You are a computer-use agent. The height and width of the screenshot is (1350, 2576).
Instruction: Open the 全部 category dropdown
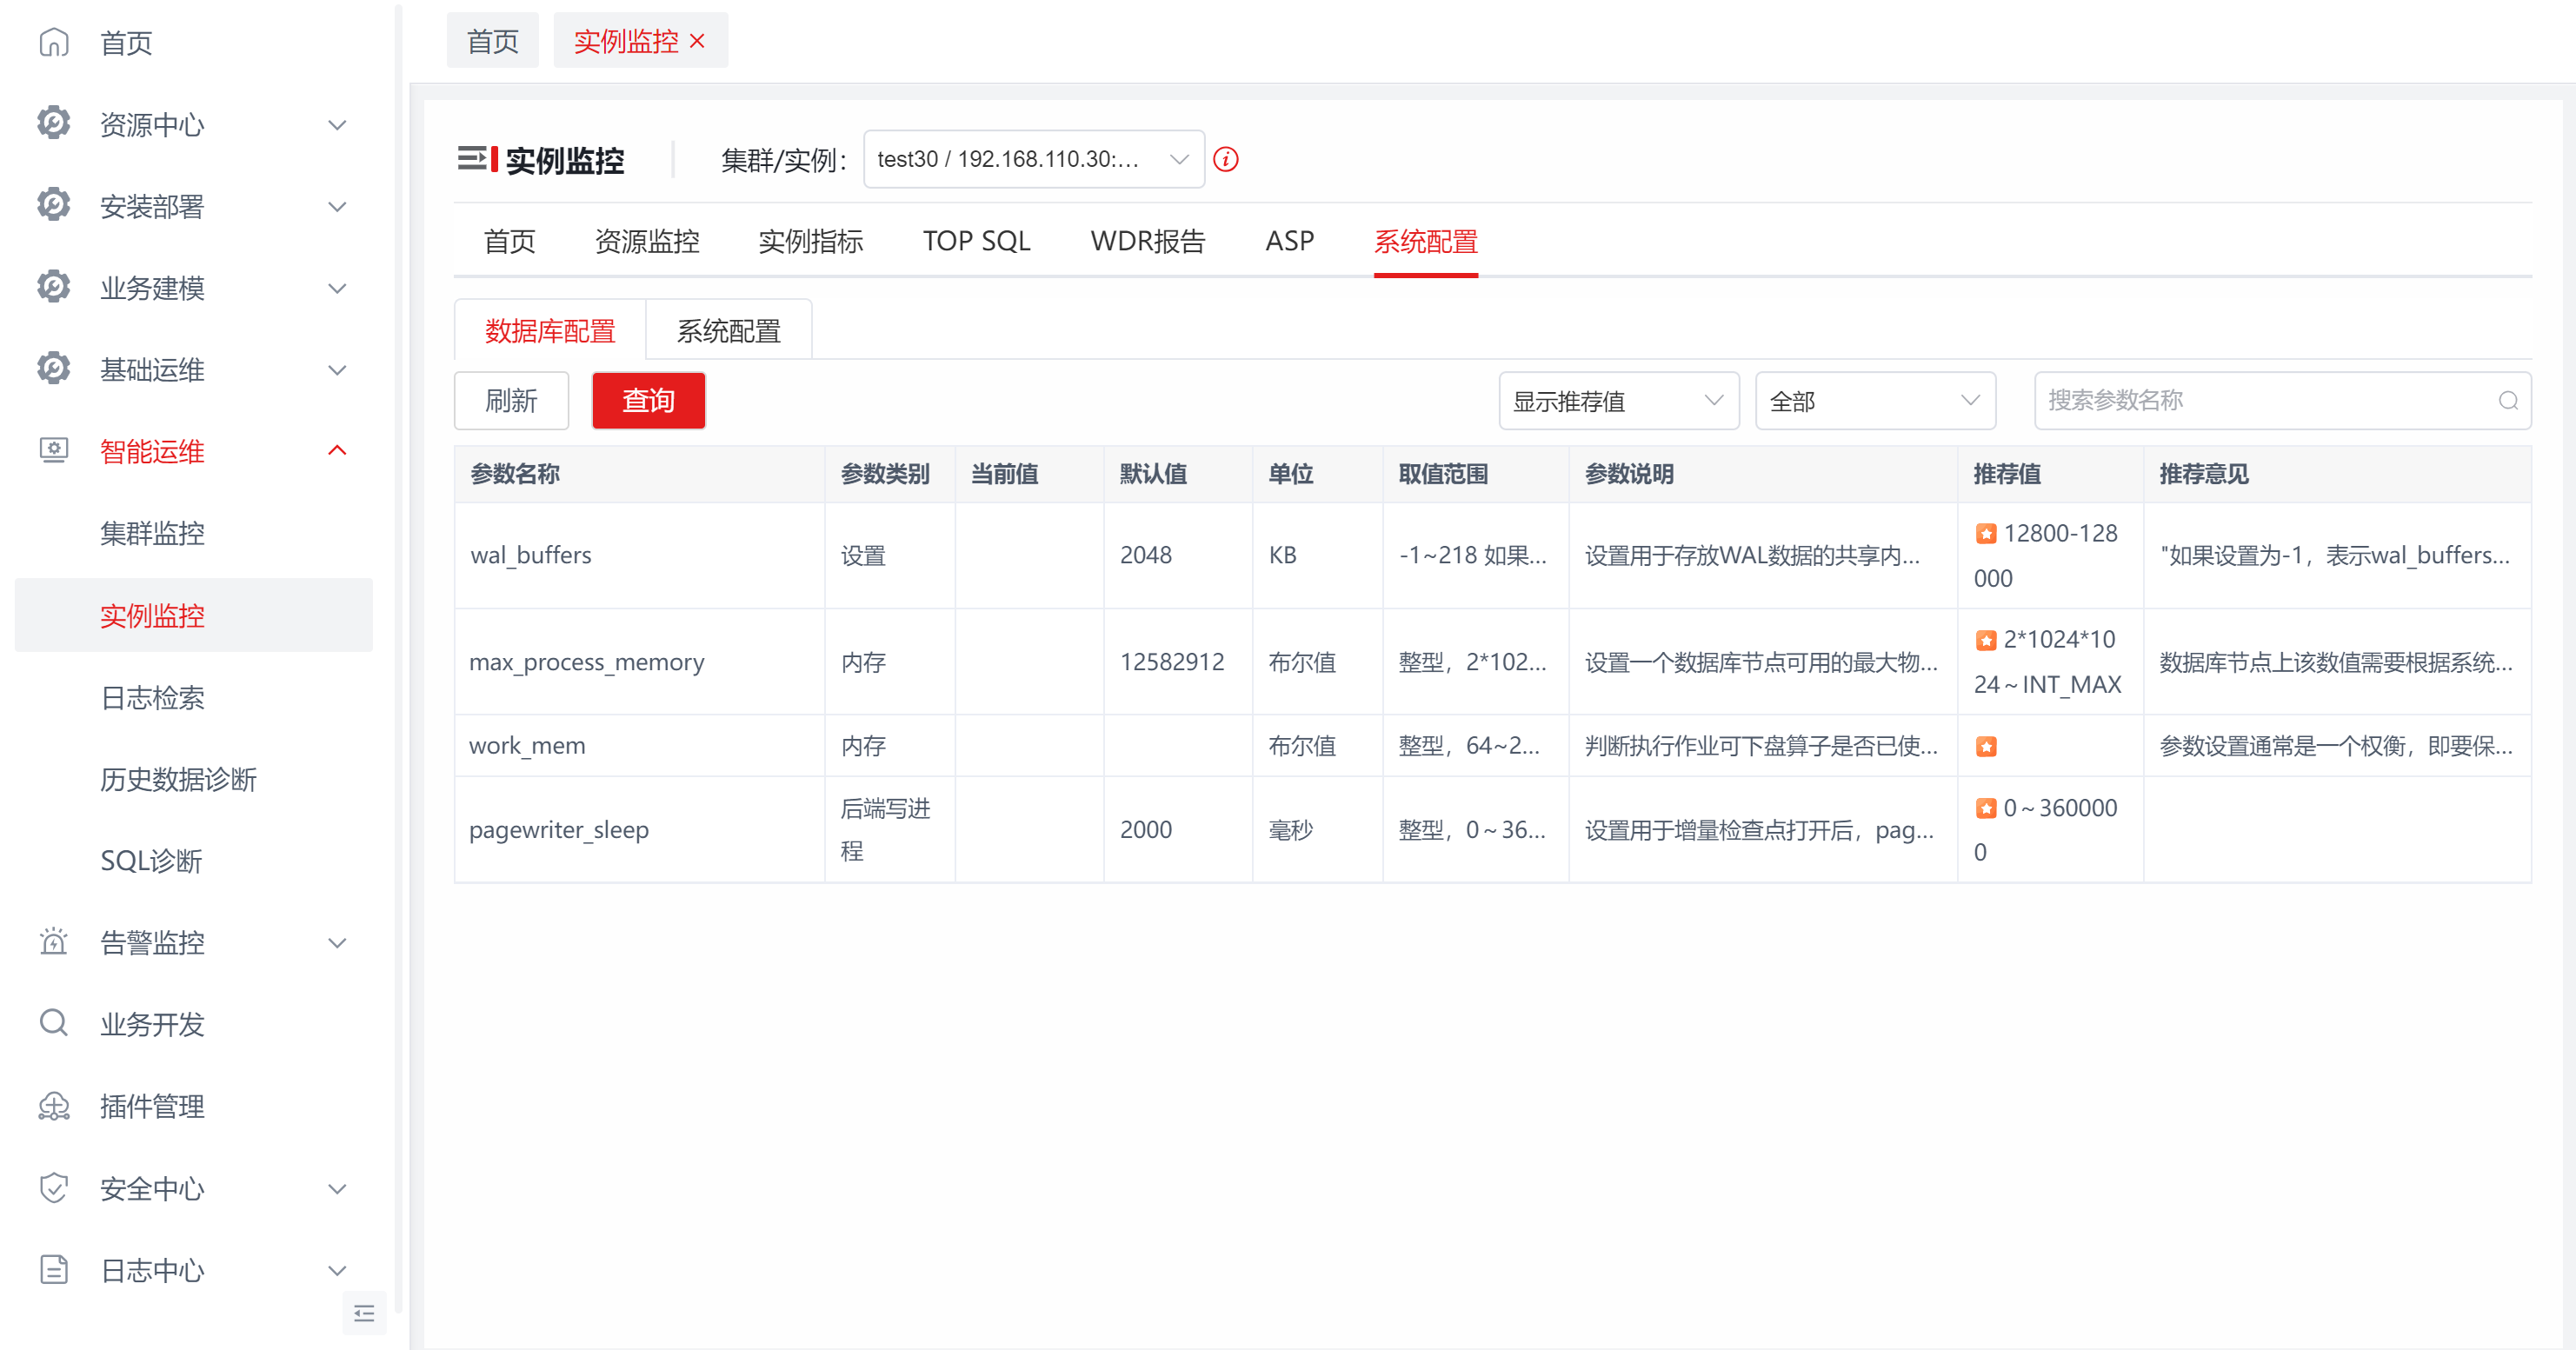pos(1875,401)
